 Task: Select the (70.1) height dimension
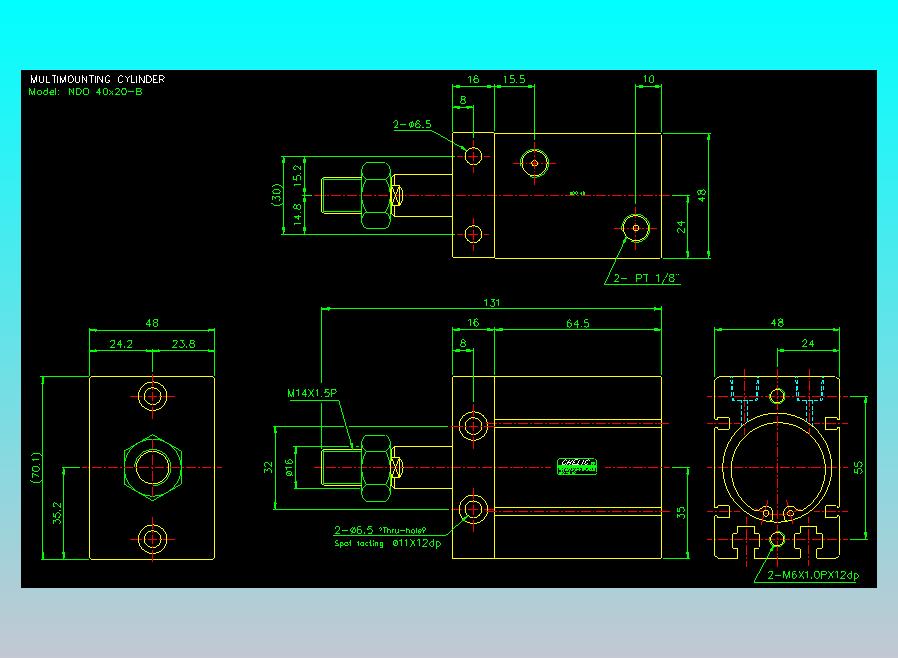click(x=36, y=468)
